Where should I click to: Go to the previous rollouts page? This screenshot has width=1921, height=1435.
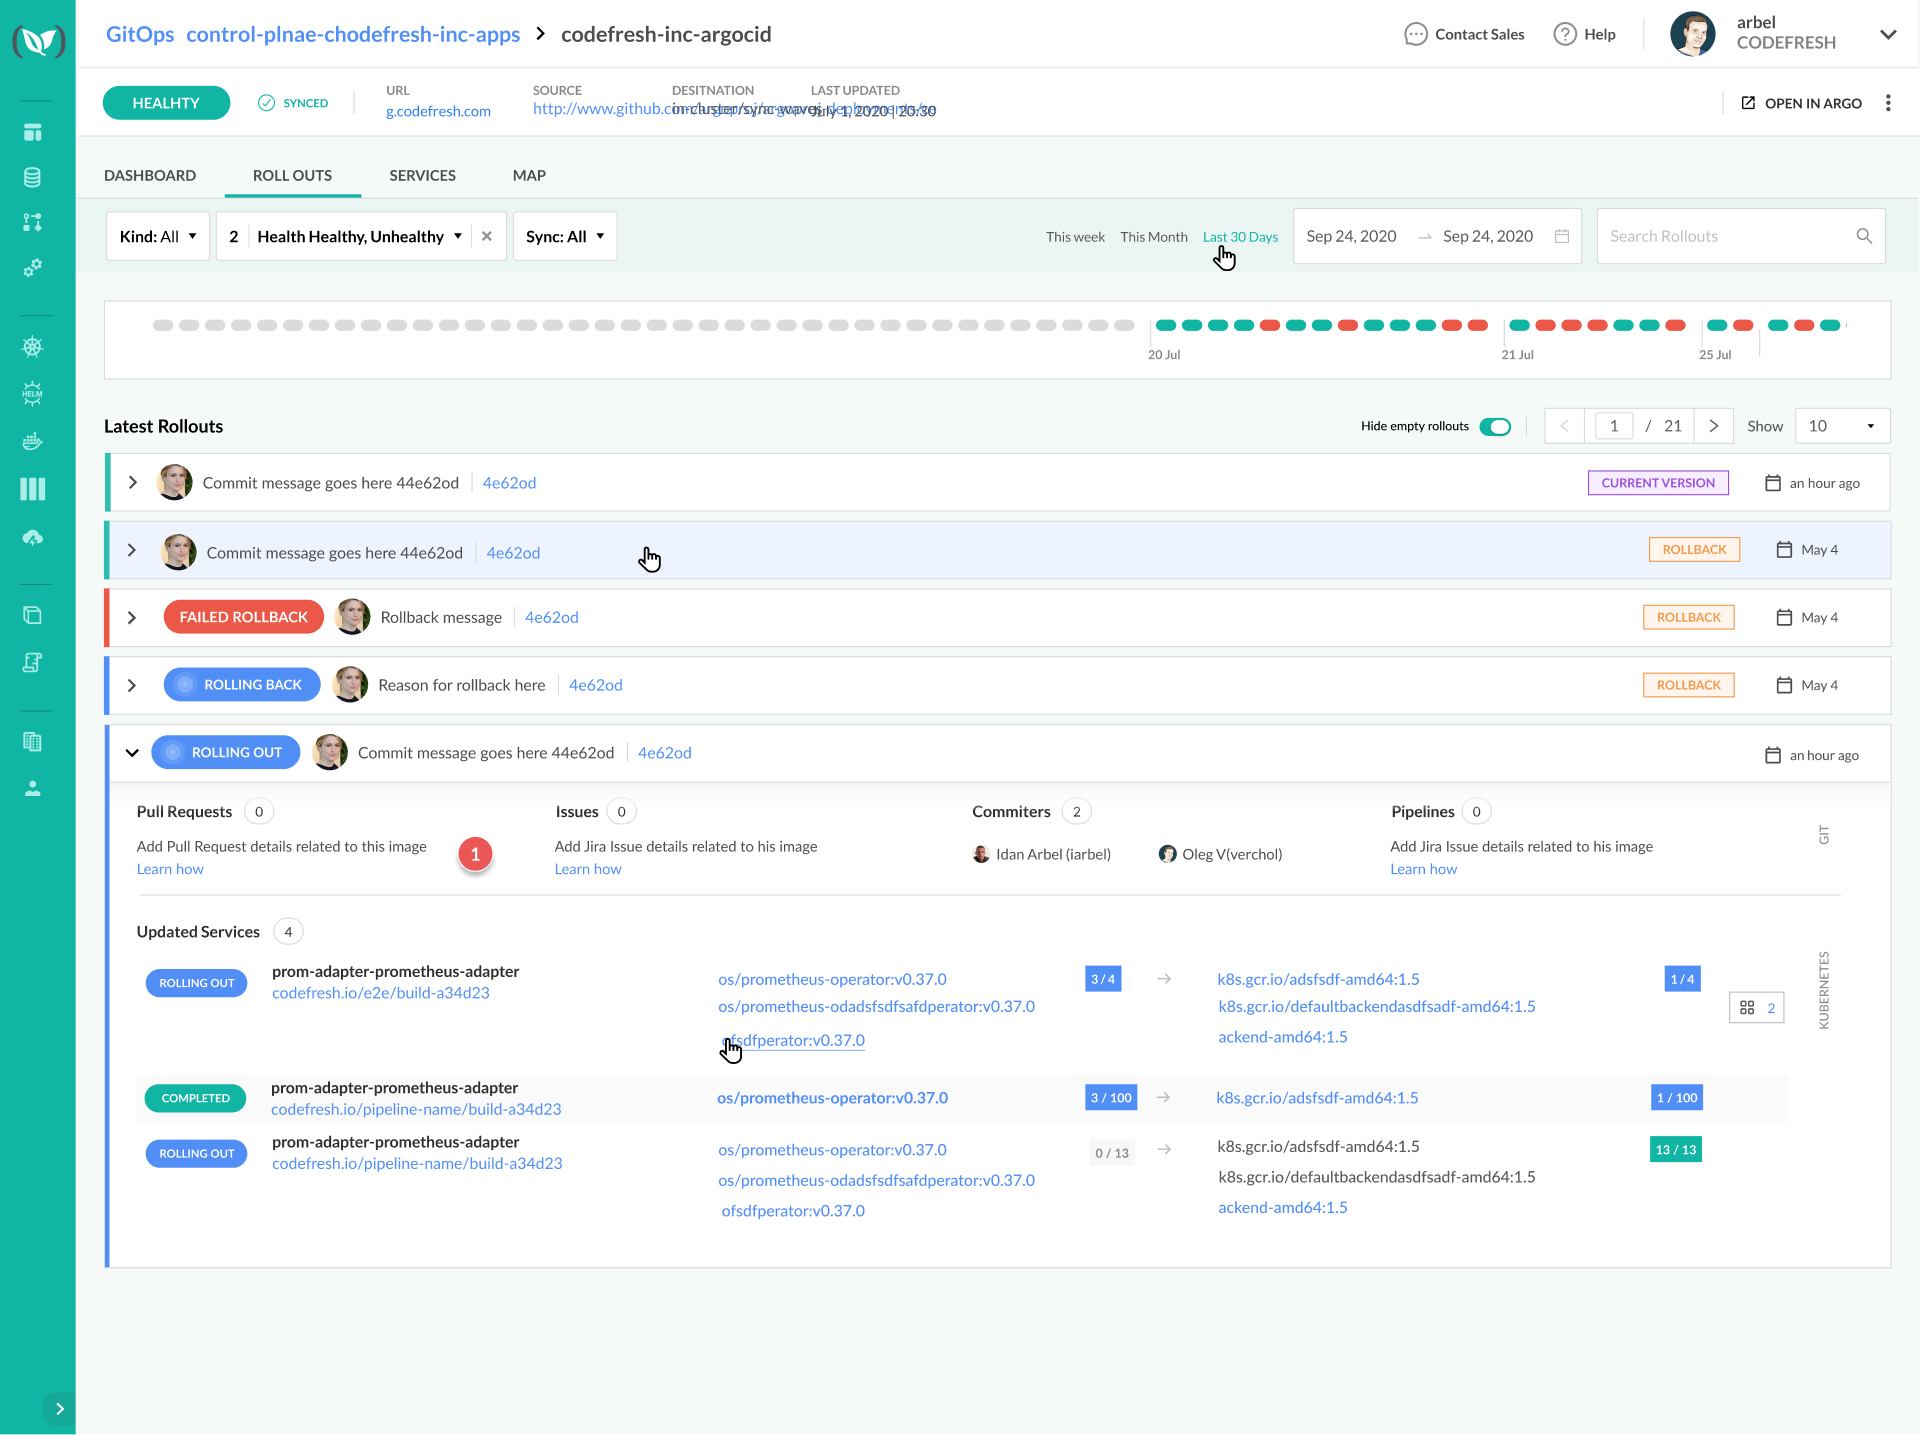click(x=1564, y=426)
